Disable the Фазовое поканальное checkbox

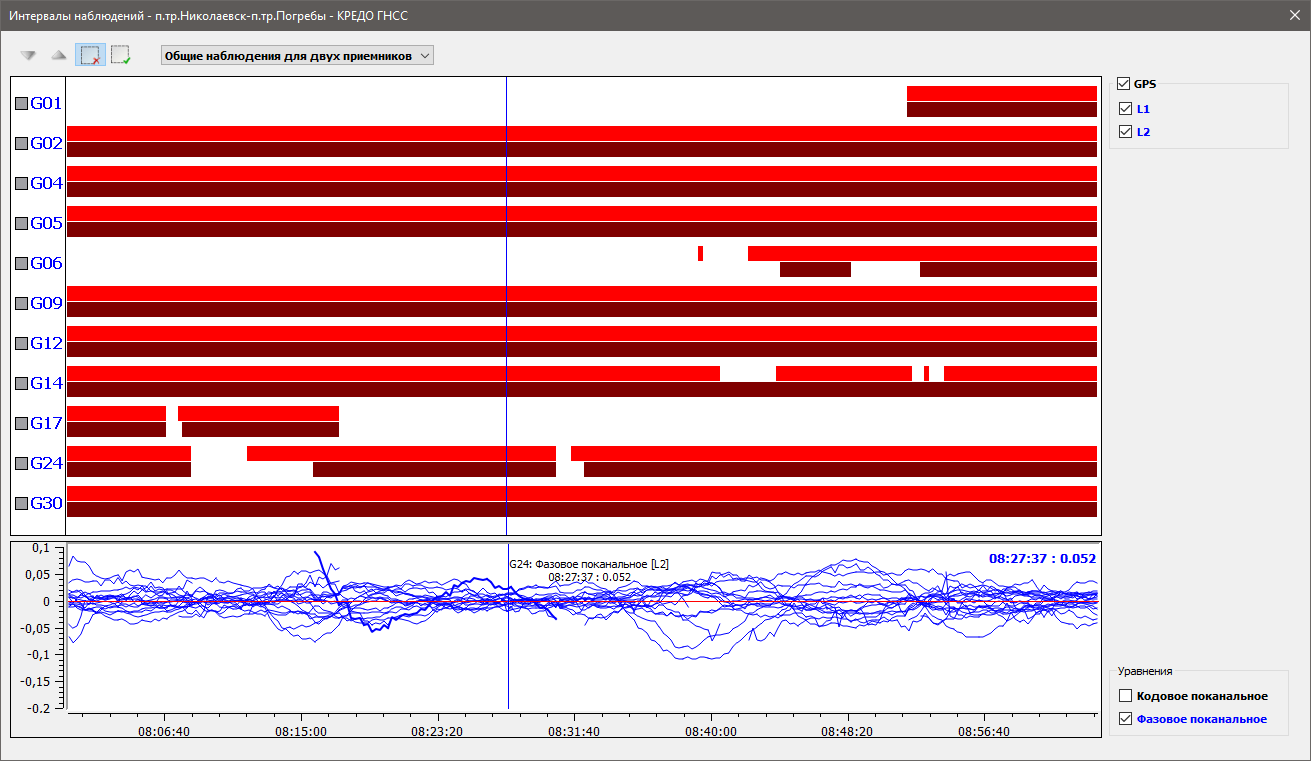pyautogui.click(x=1126, y=719)
